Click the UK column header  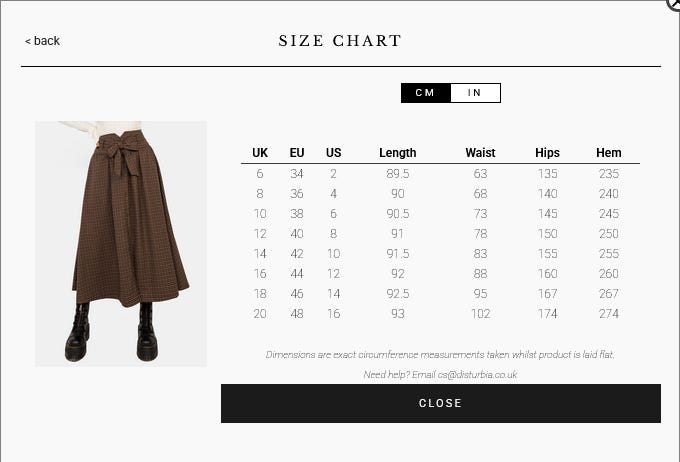260,153
